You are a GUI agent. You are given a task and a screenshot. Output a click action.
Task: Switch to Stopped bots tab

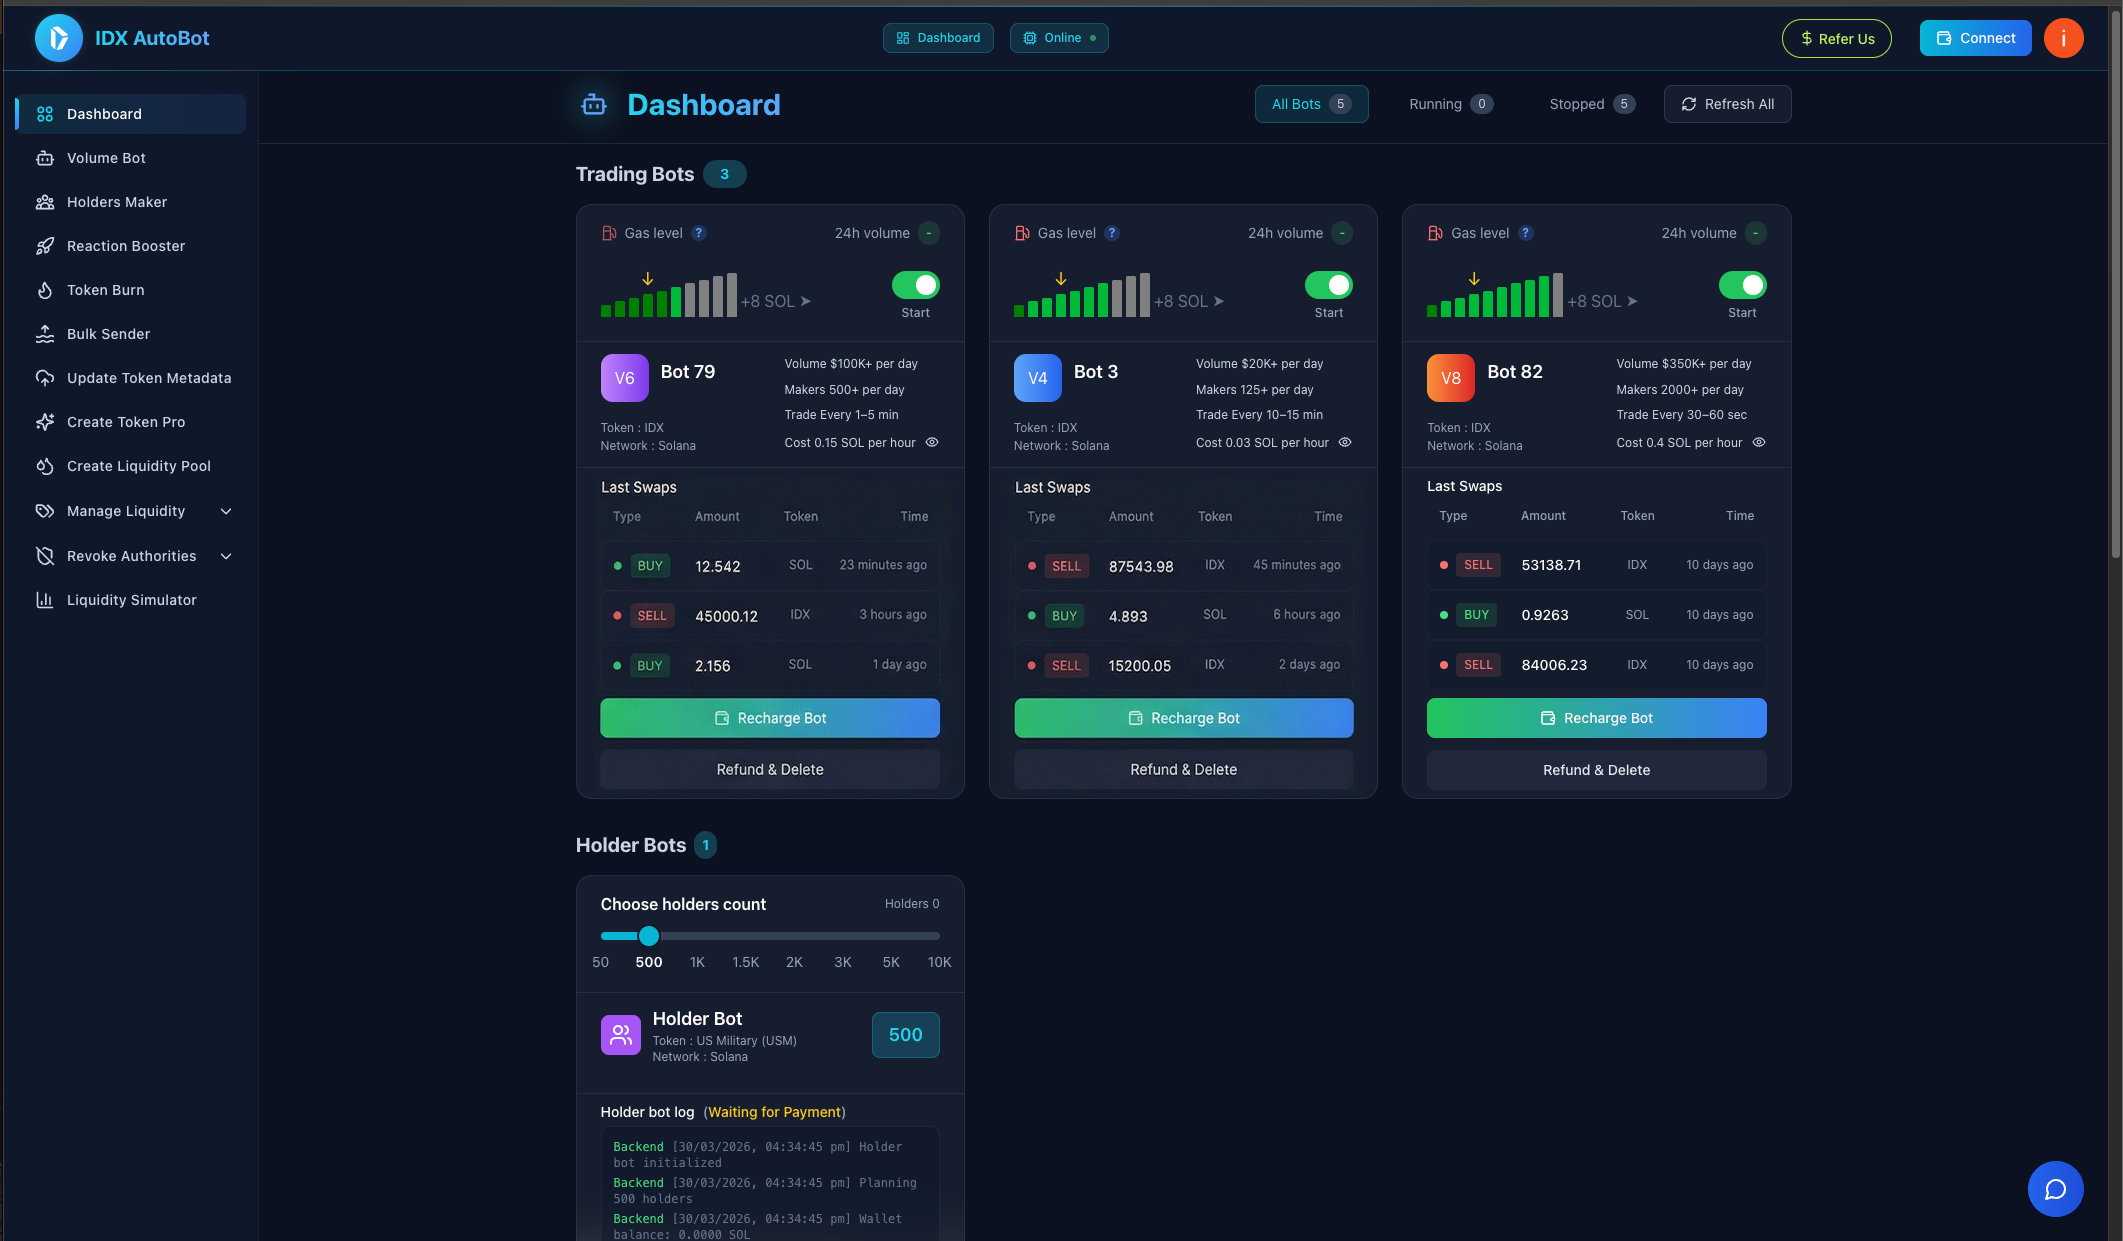(1592, 104)
